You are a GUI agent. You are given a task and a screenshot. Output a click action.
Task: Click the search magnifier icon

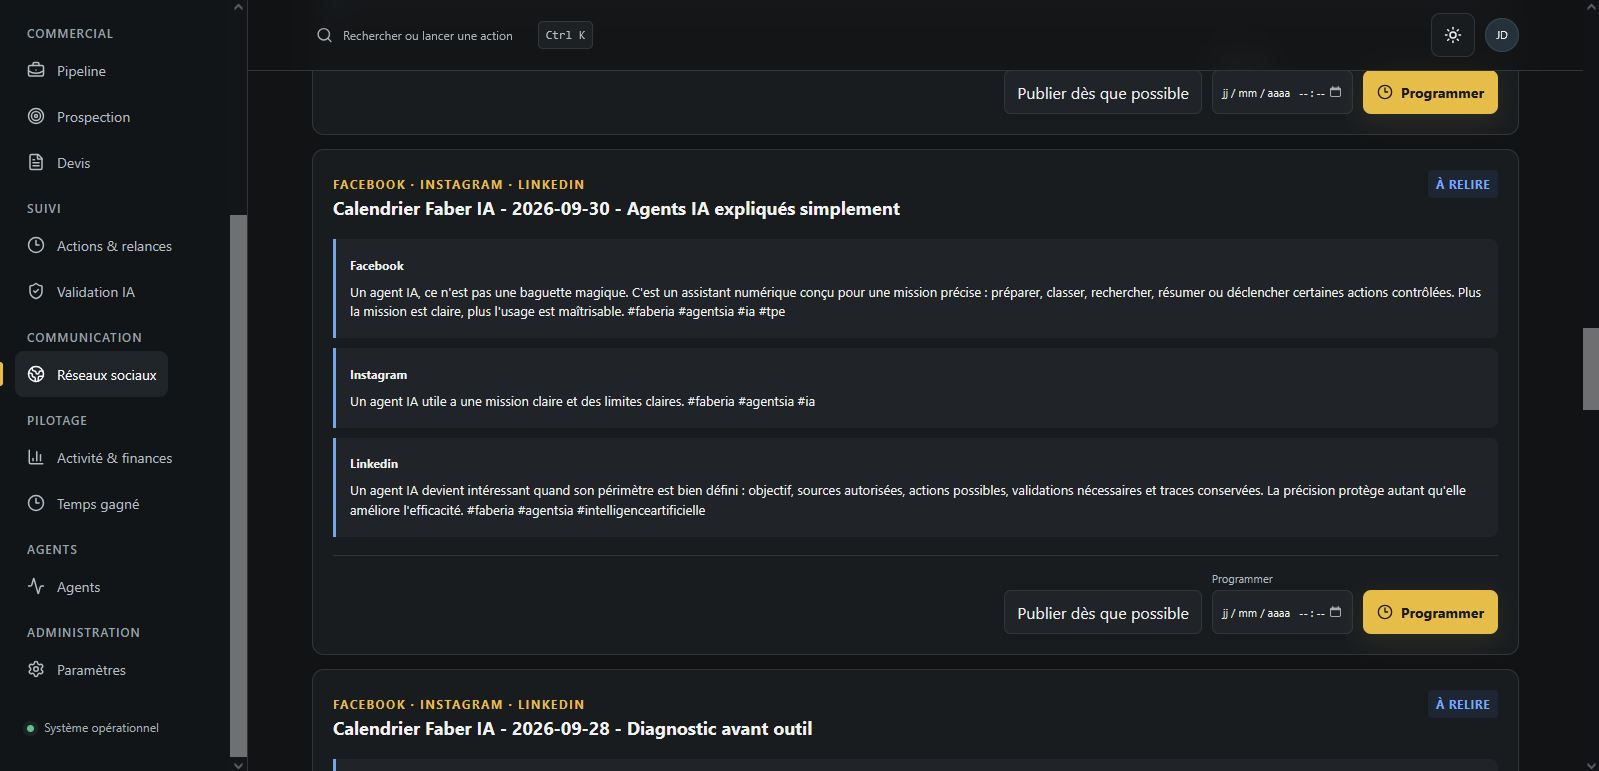tap(324, 35)
